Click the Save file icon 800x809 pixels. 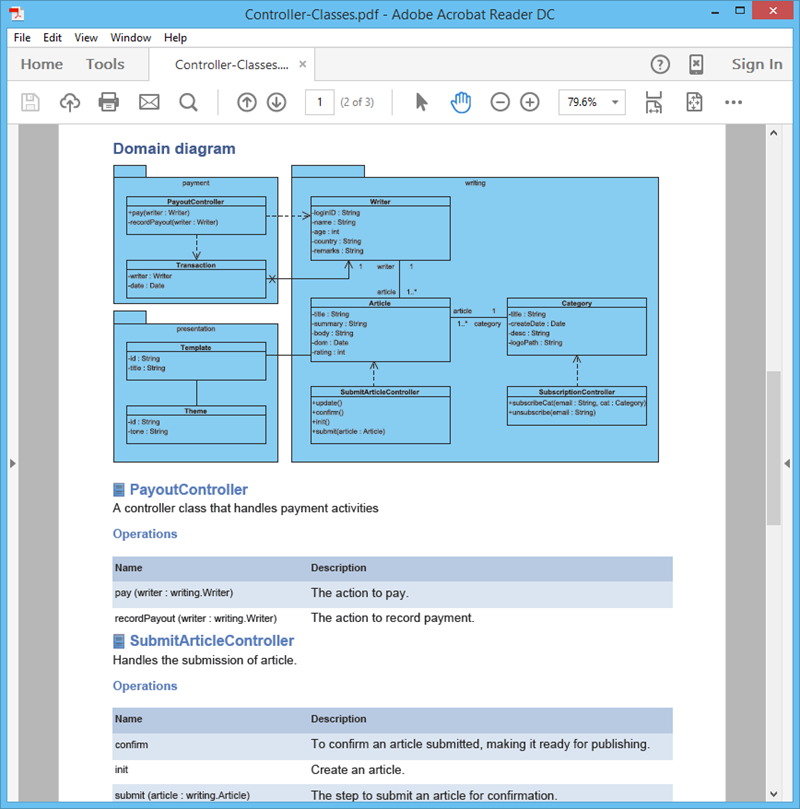pos(31,102)
